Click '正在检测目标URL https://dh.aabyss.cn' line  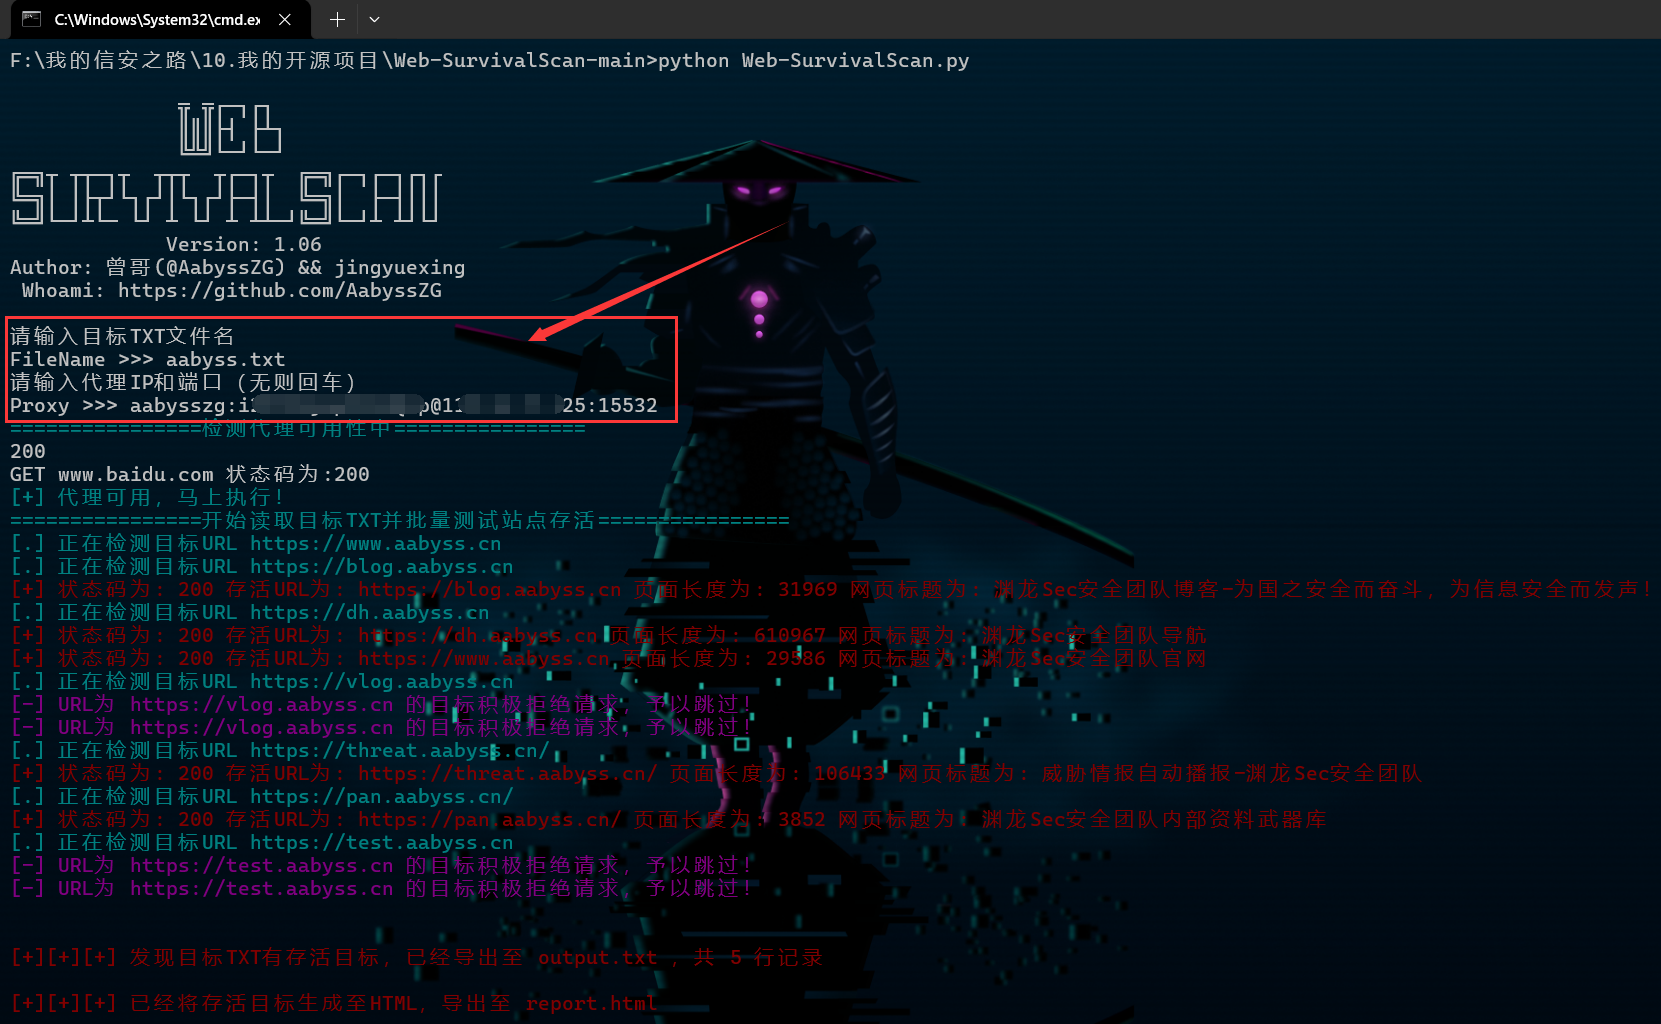click(x=250, y=612)
